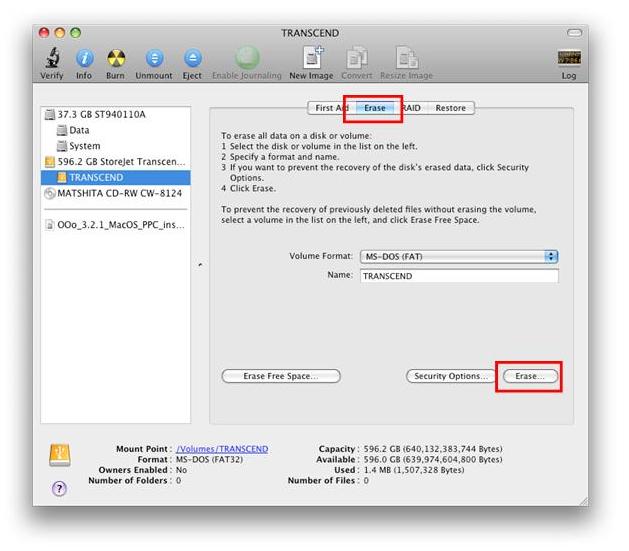Select the 37.3 GB ST940110A disk
The width and height of the screenshot is (629, 551).
point(116,115)
